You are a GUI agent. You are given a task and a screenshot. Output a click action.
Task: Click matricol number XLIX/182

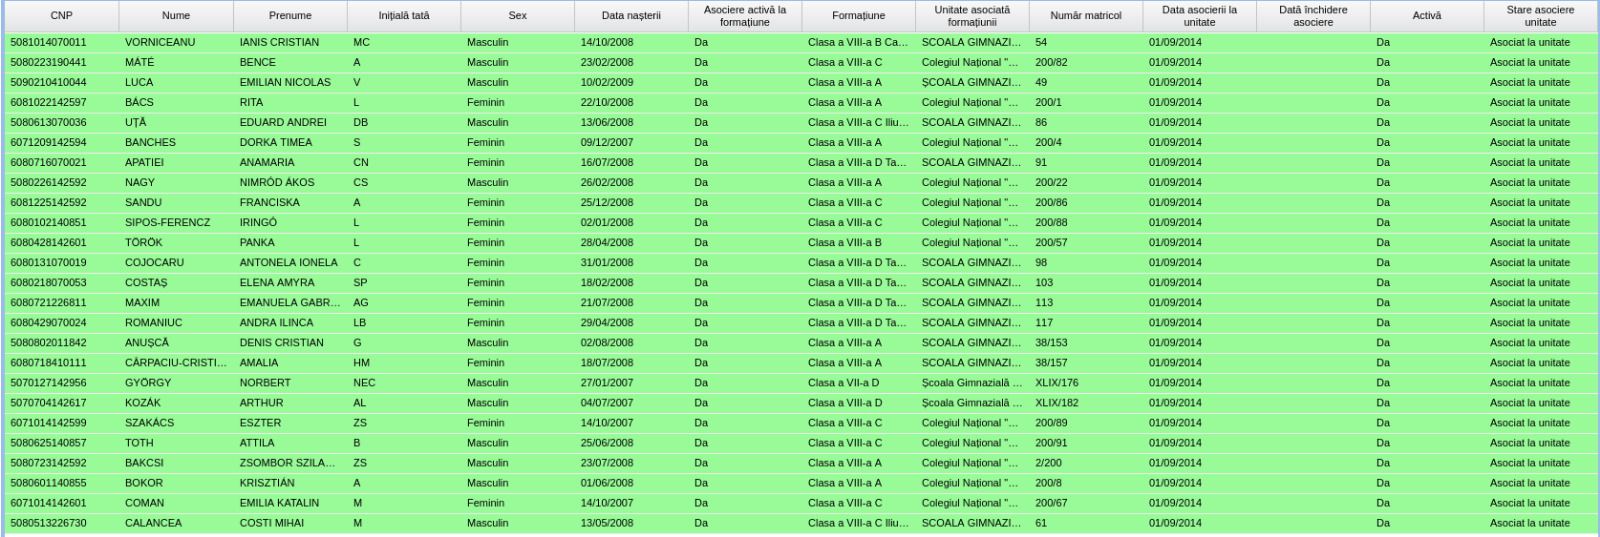coord(1057,403)
